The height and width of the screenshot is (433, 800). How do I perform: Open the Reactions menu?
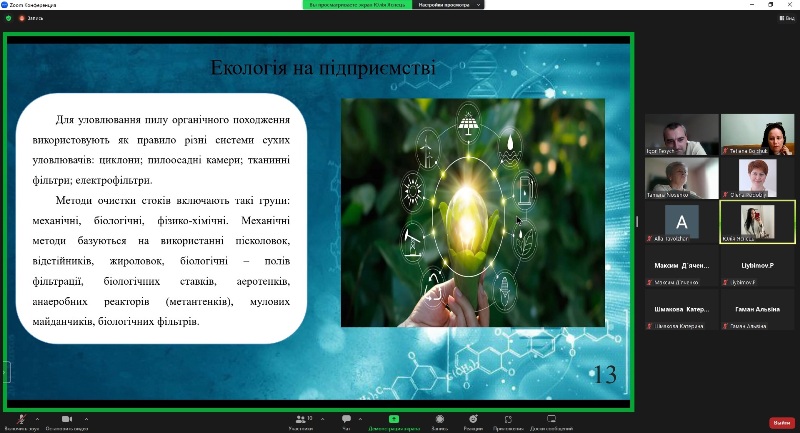tap(473, 422)
